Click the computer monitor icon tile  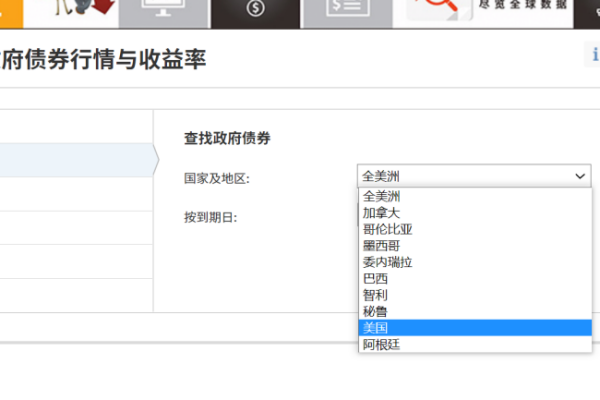tap(164, 12)
